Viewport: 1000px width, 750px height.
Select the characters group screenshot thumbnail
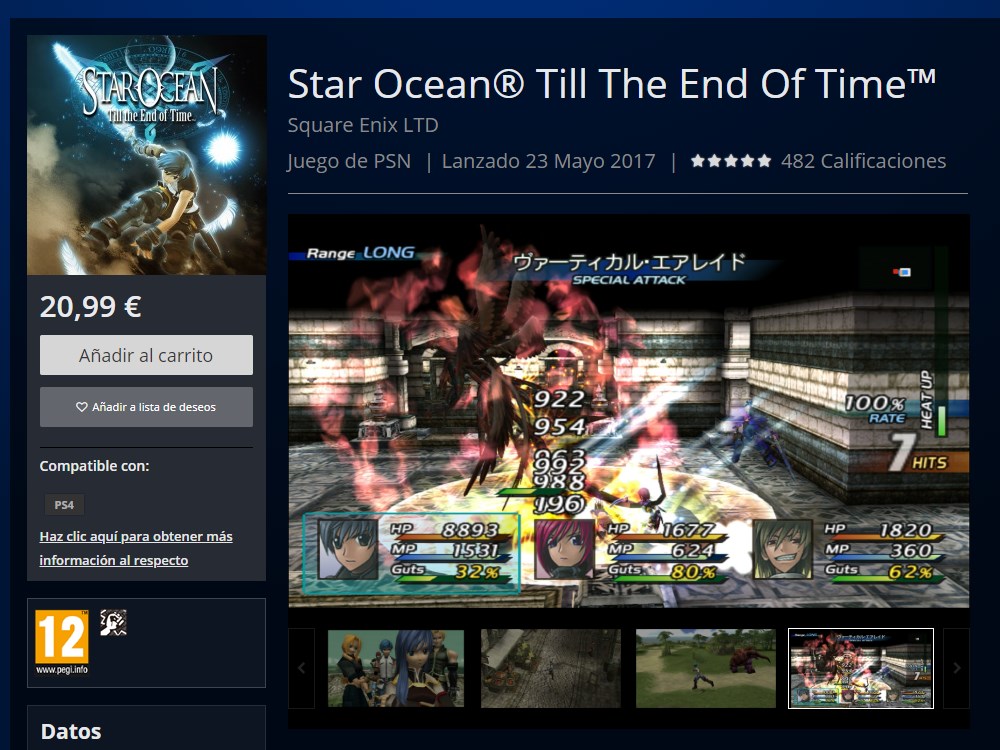(x=396, y=668)
